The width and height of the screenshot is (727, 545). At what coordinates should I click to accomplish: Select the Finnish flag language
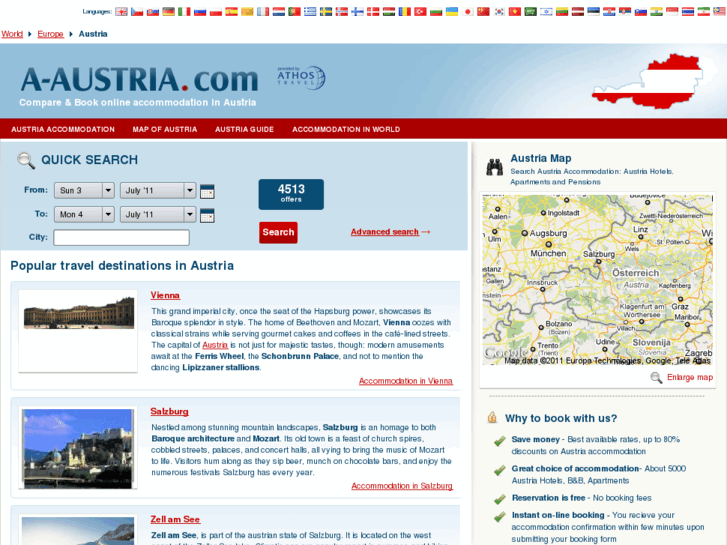click(x=357, y=12)
